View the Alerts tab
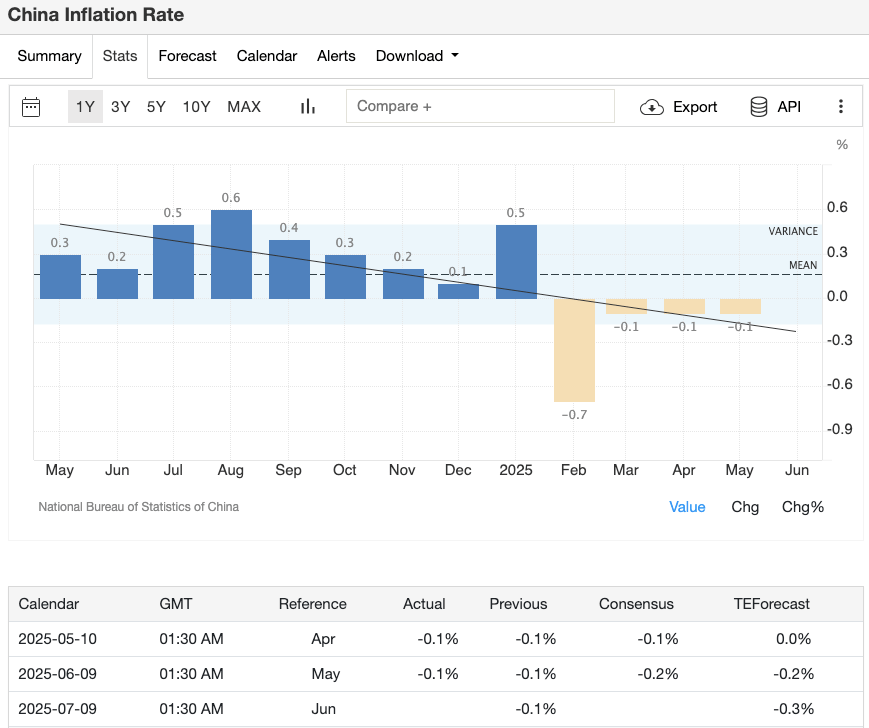Image resolution: width=869 pixels, height=728 pixels. coord(336,56)
